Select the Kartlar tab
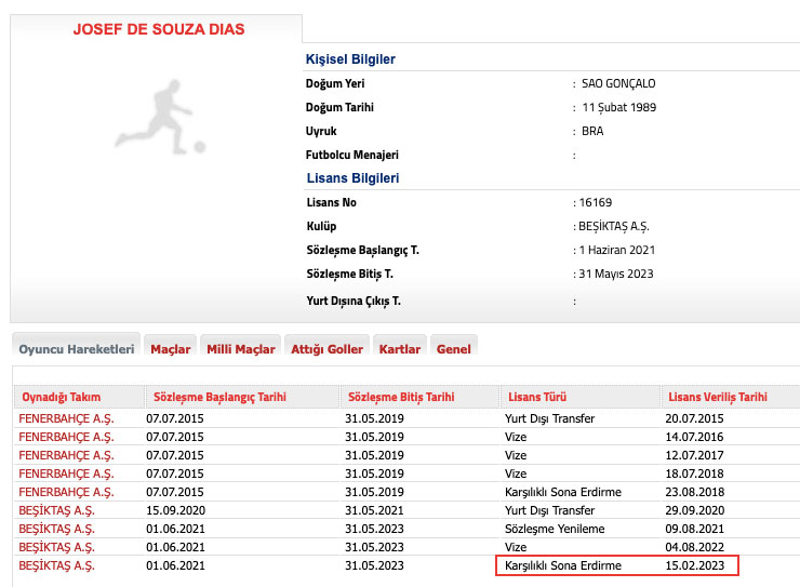This screenshot has height=587, width=800. (x=399, y=349)
